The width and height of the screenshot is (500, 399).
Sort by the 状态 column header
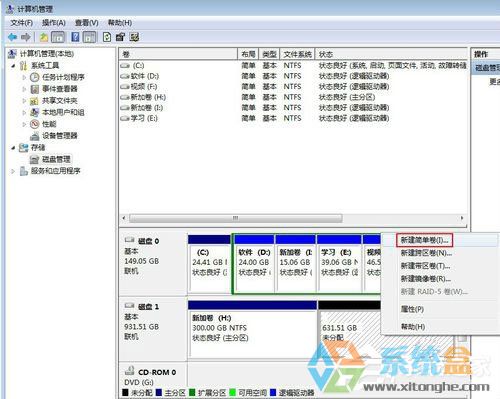[391, 54]
